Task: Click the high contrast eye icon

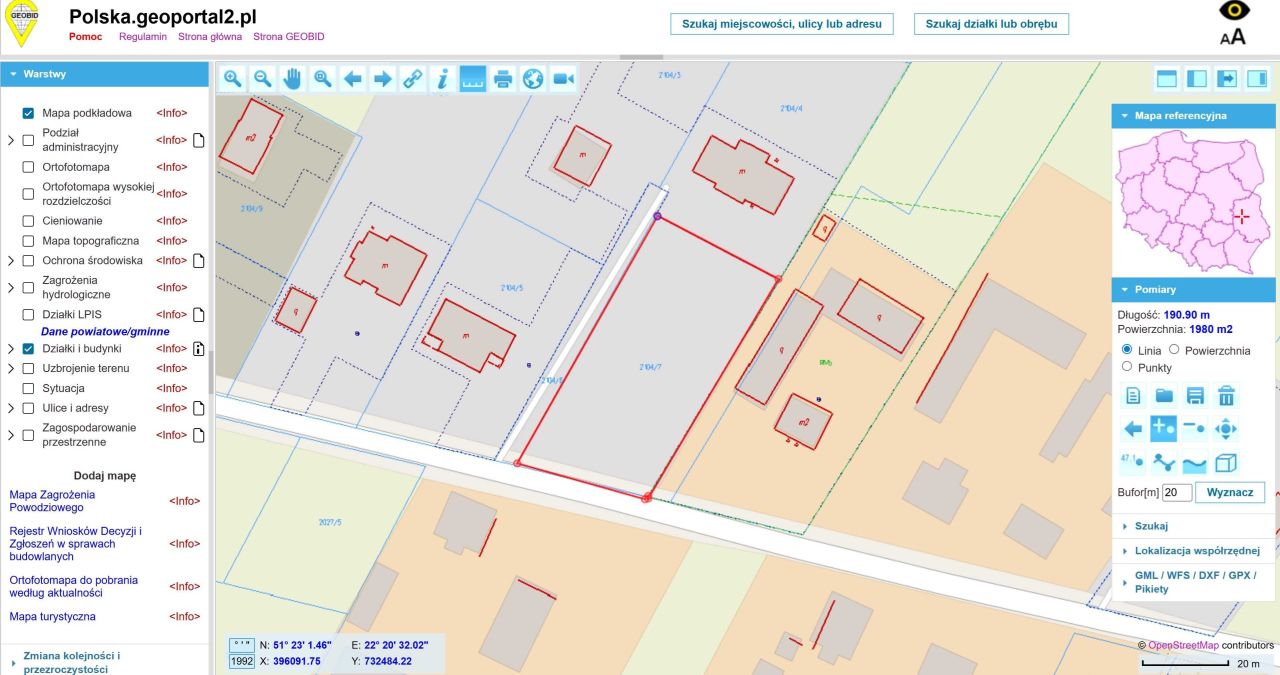Action: point(1234,10)
